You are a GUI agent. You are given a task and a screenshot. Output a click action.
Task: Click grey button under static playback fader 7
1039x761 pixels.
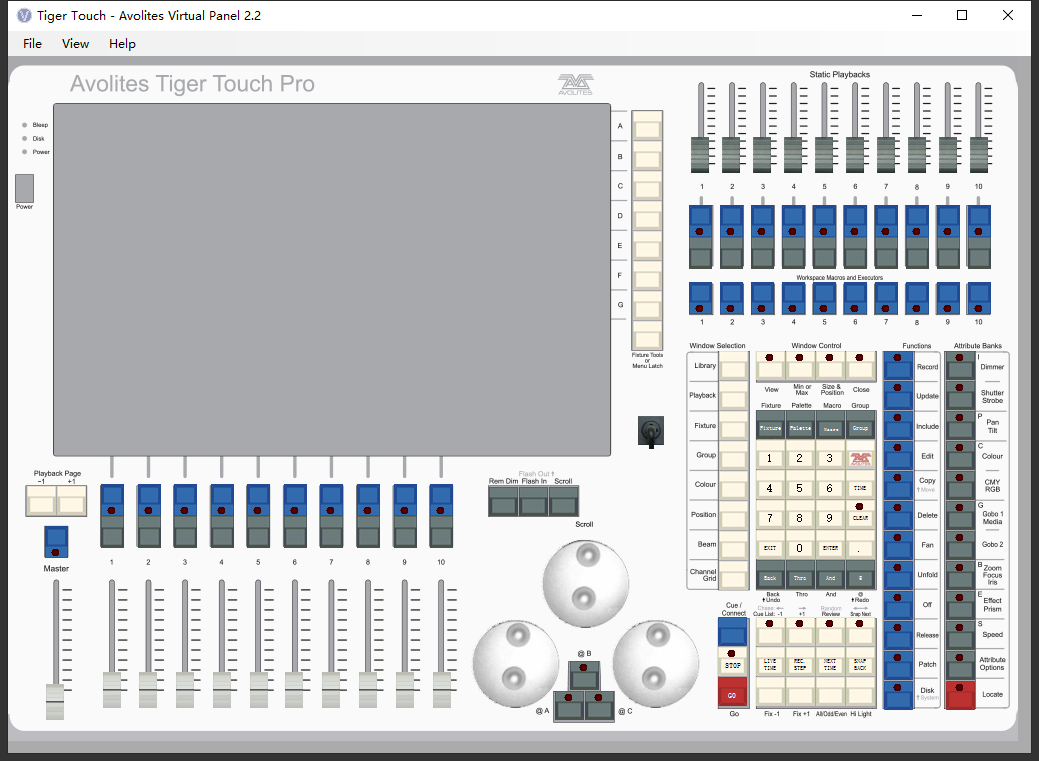pos(886,253)
